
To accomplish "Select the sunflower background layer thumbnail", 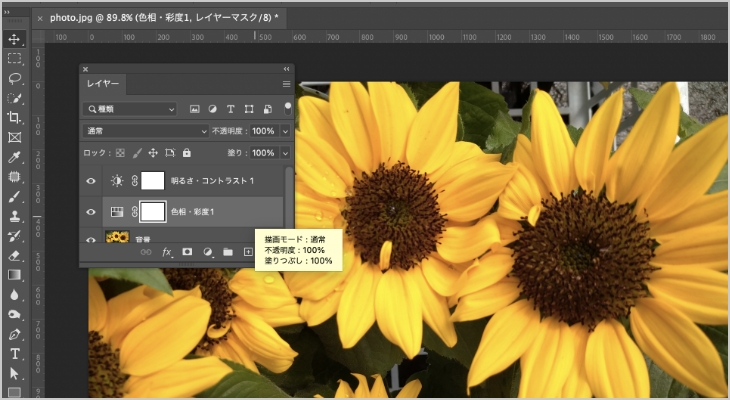I will coord(117,237).
